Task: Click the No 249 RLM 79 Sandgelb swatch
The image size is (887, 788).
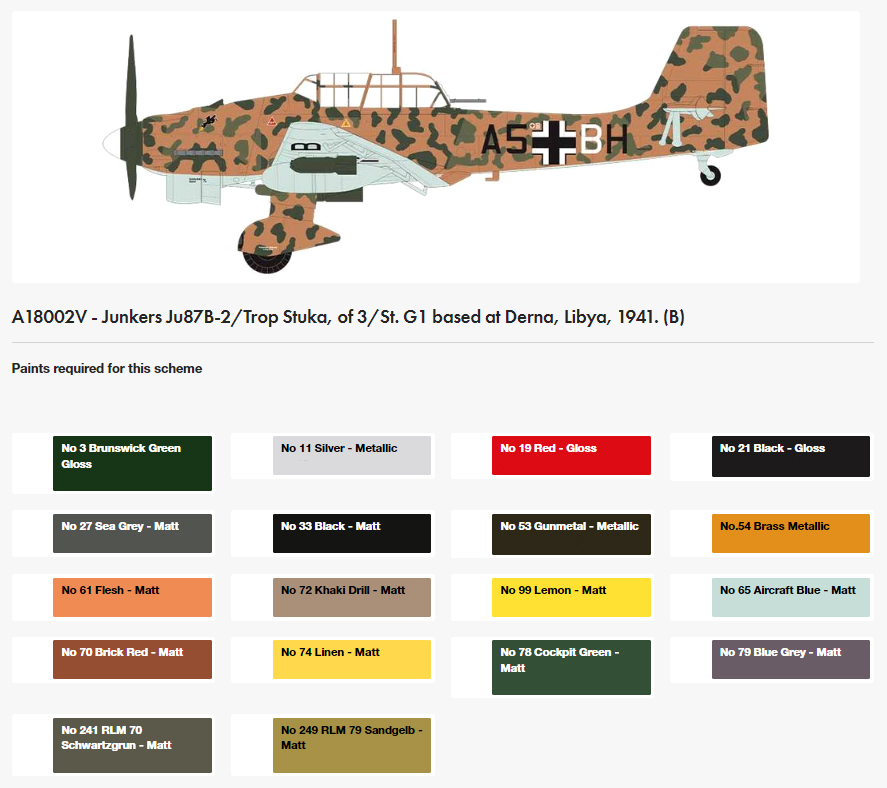Action: [x=352, y=746]
